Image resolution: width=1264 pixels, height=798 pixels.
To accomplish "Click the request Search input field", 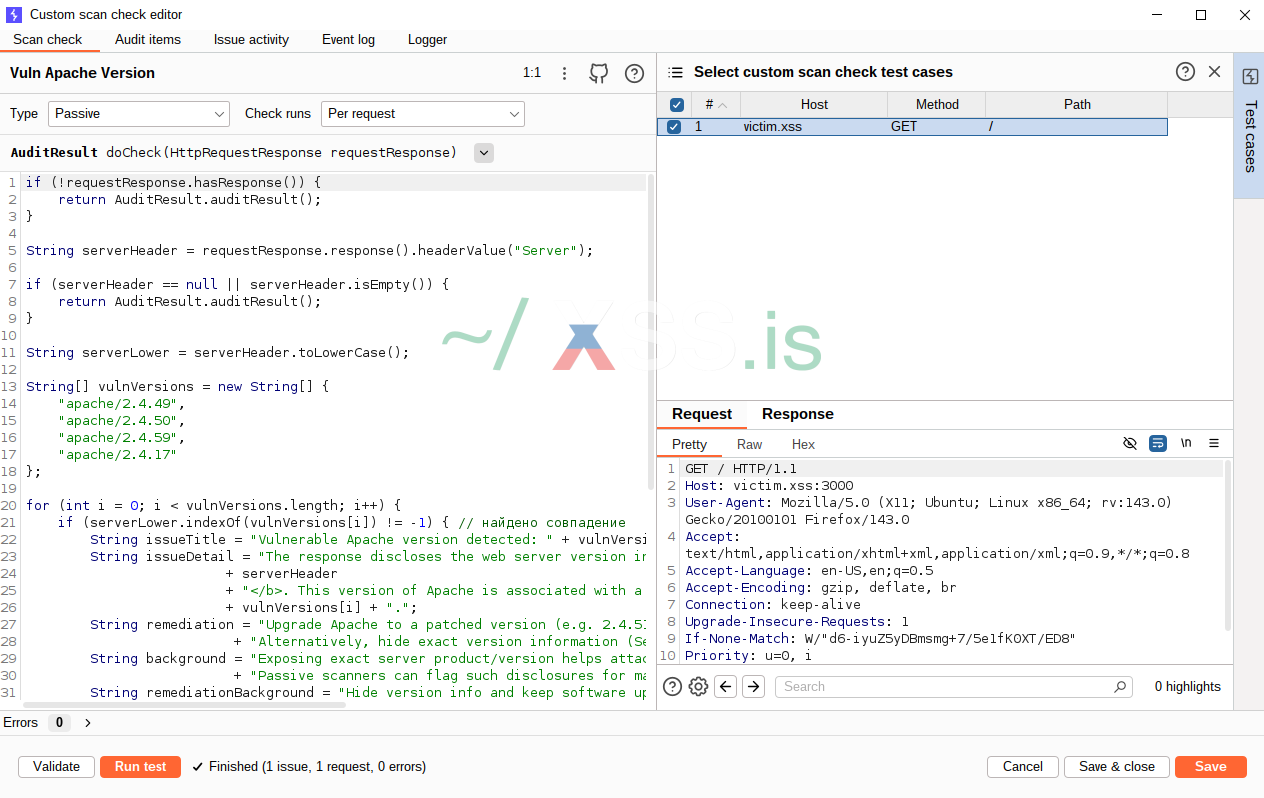I will click(x=945, y=687).
